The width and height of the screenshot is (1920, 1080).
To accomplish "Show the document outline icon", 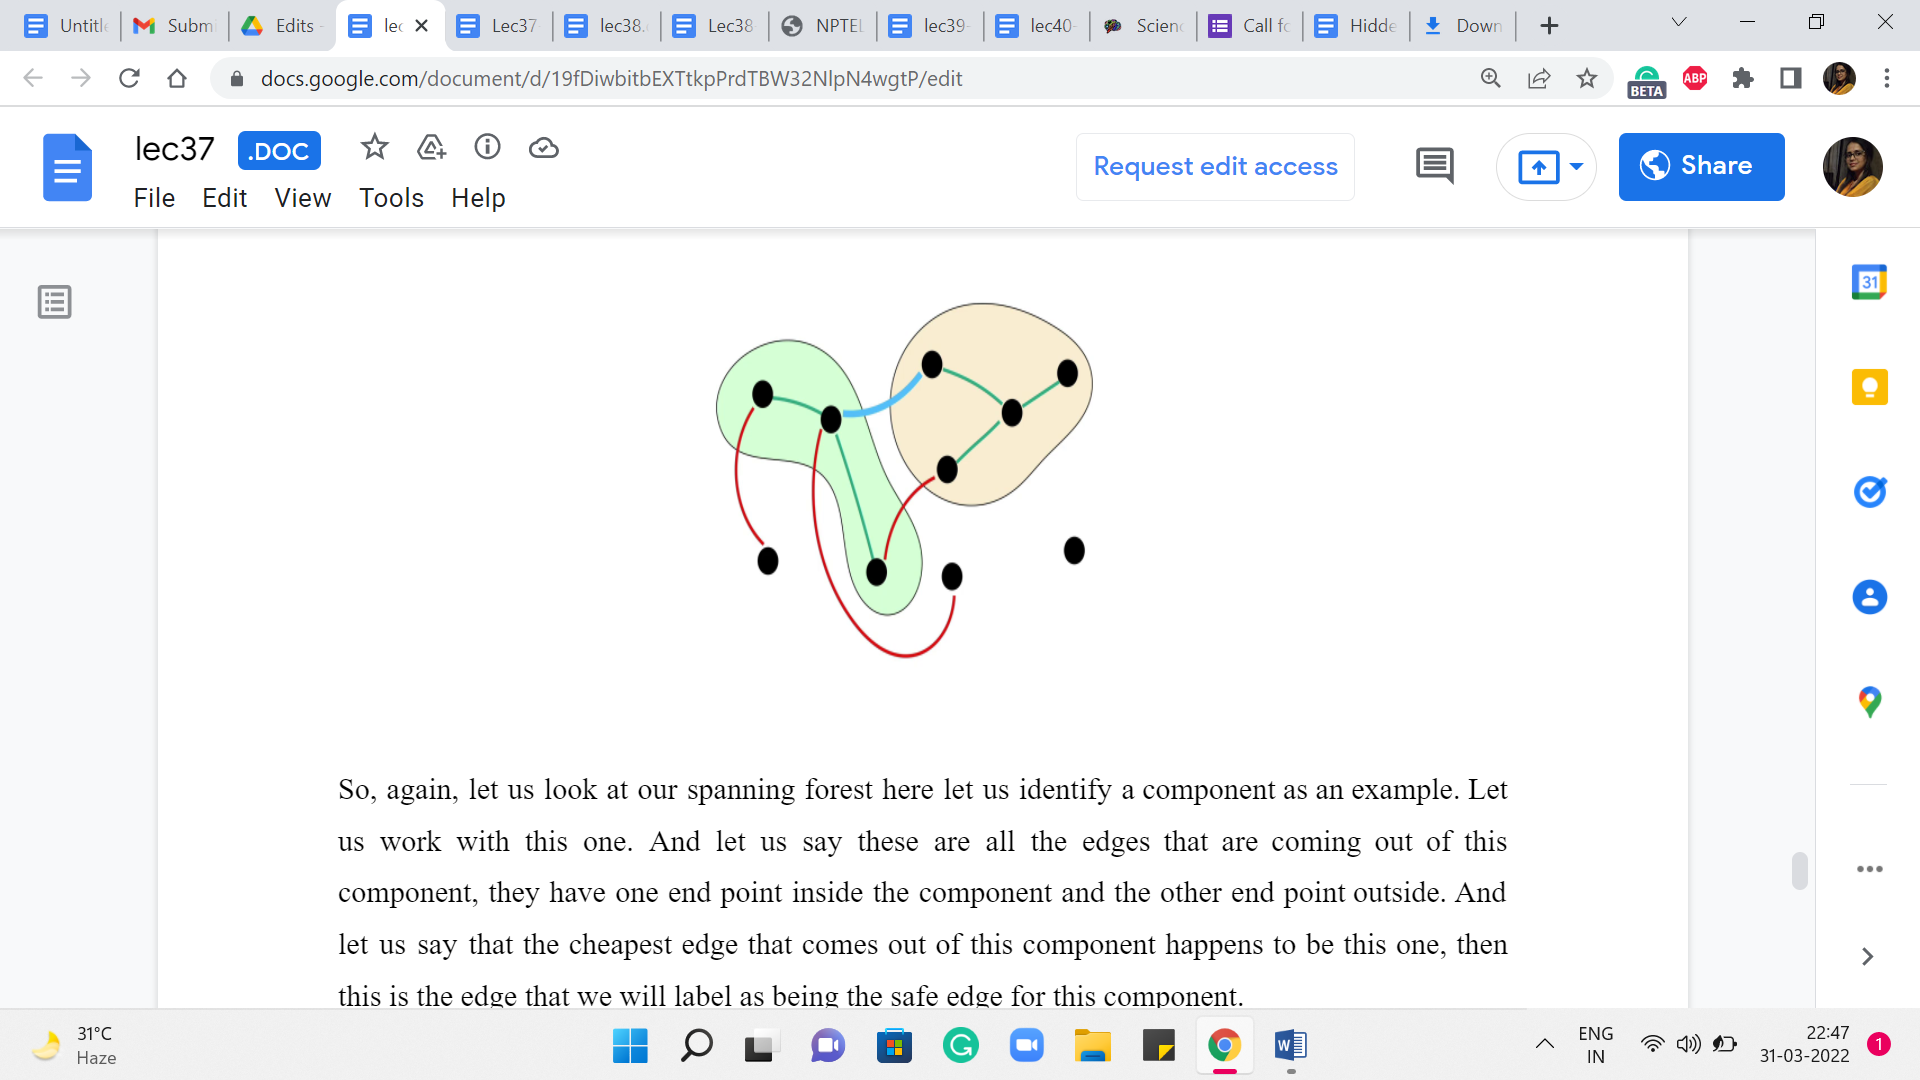I will coord(55,301).
